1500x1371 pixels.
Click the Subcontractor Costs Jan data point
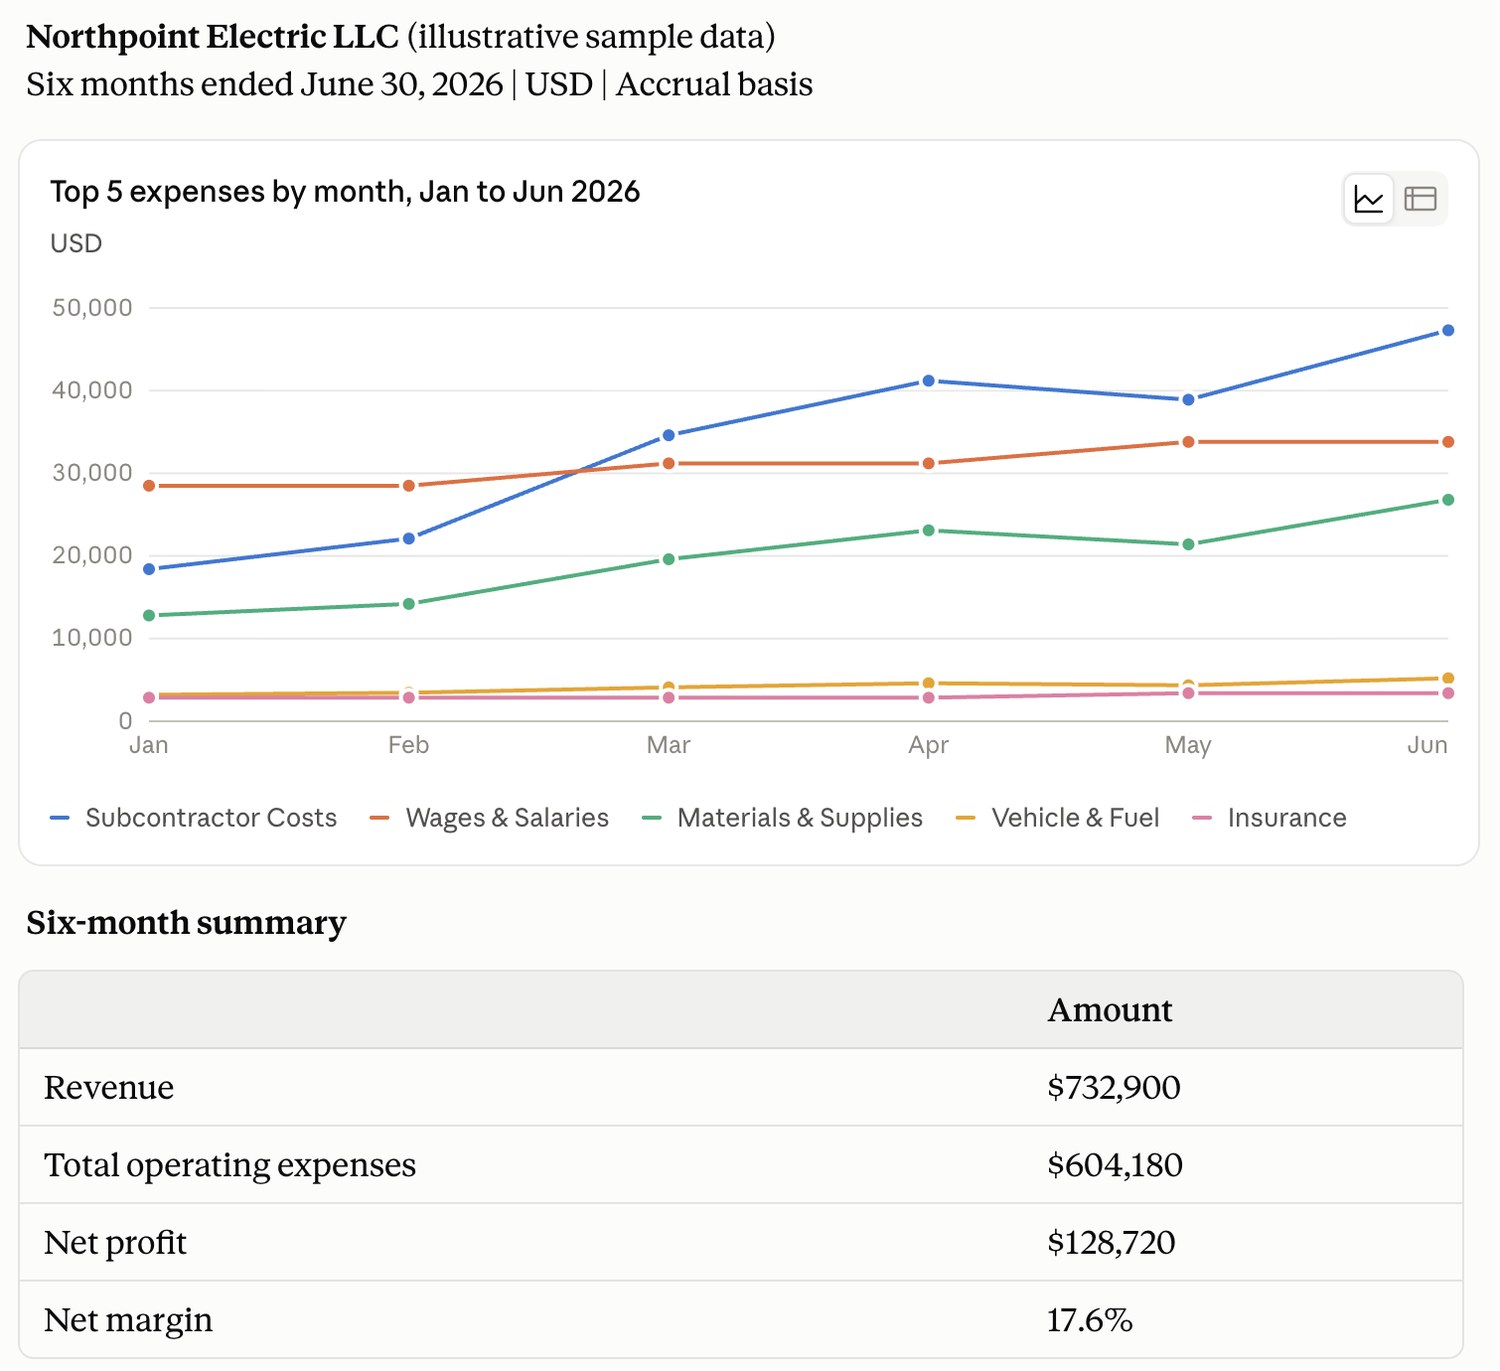click(x=149, y=569)
